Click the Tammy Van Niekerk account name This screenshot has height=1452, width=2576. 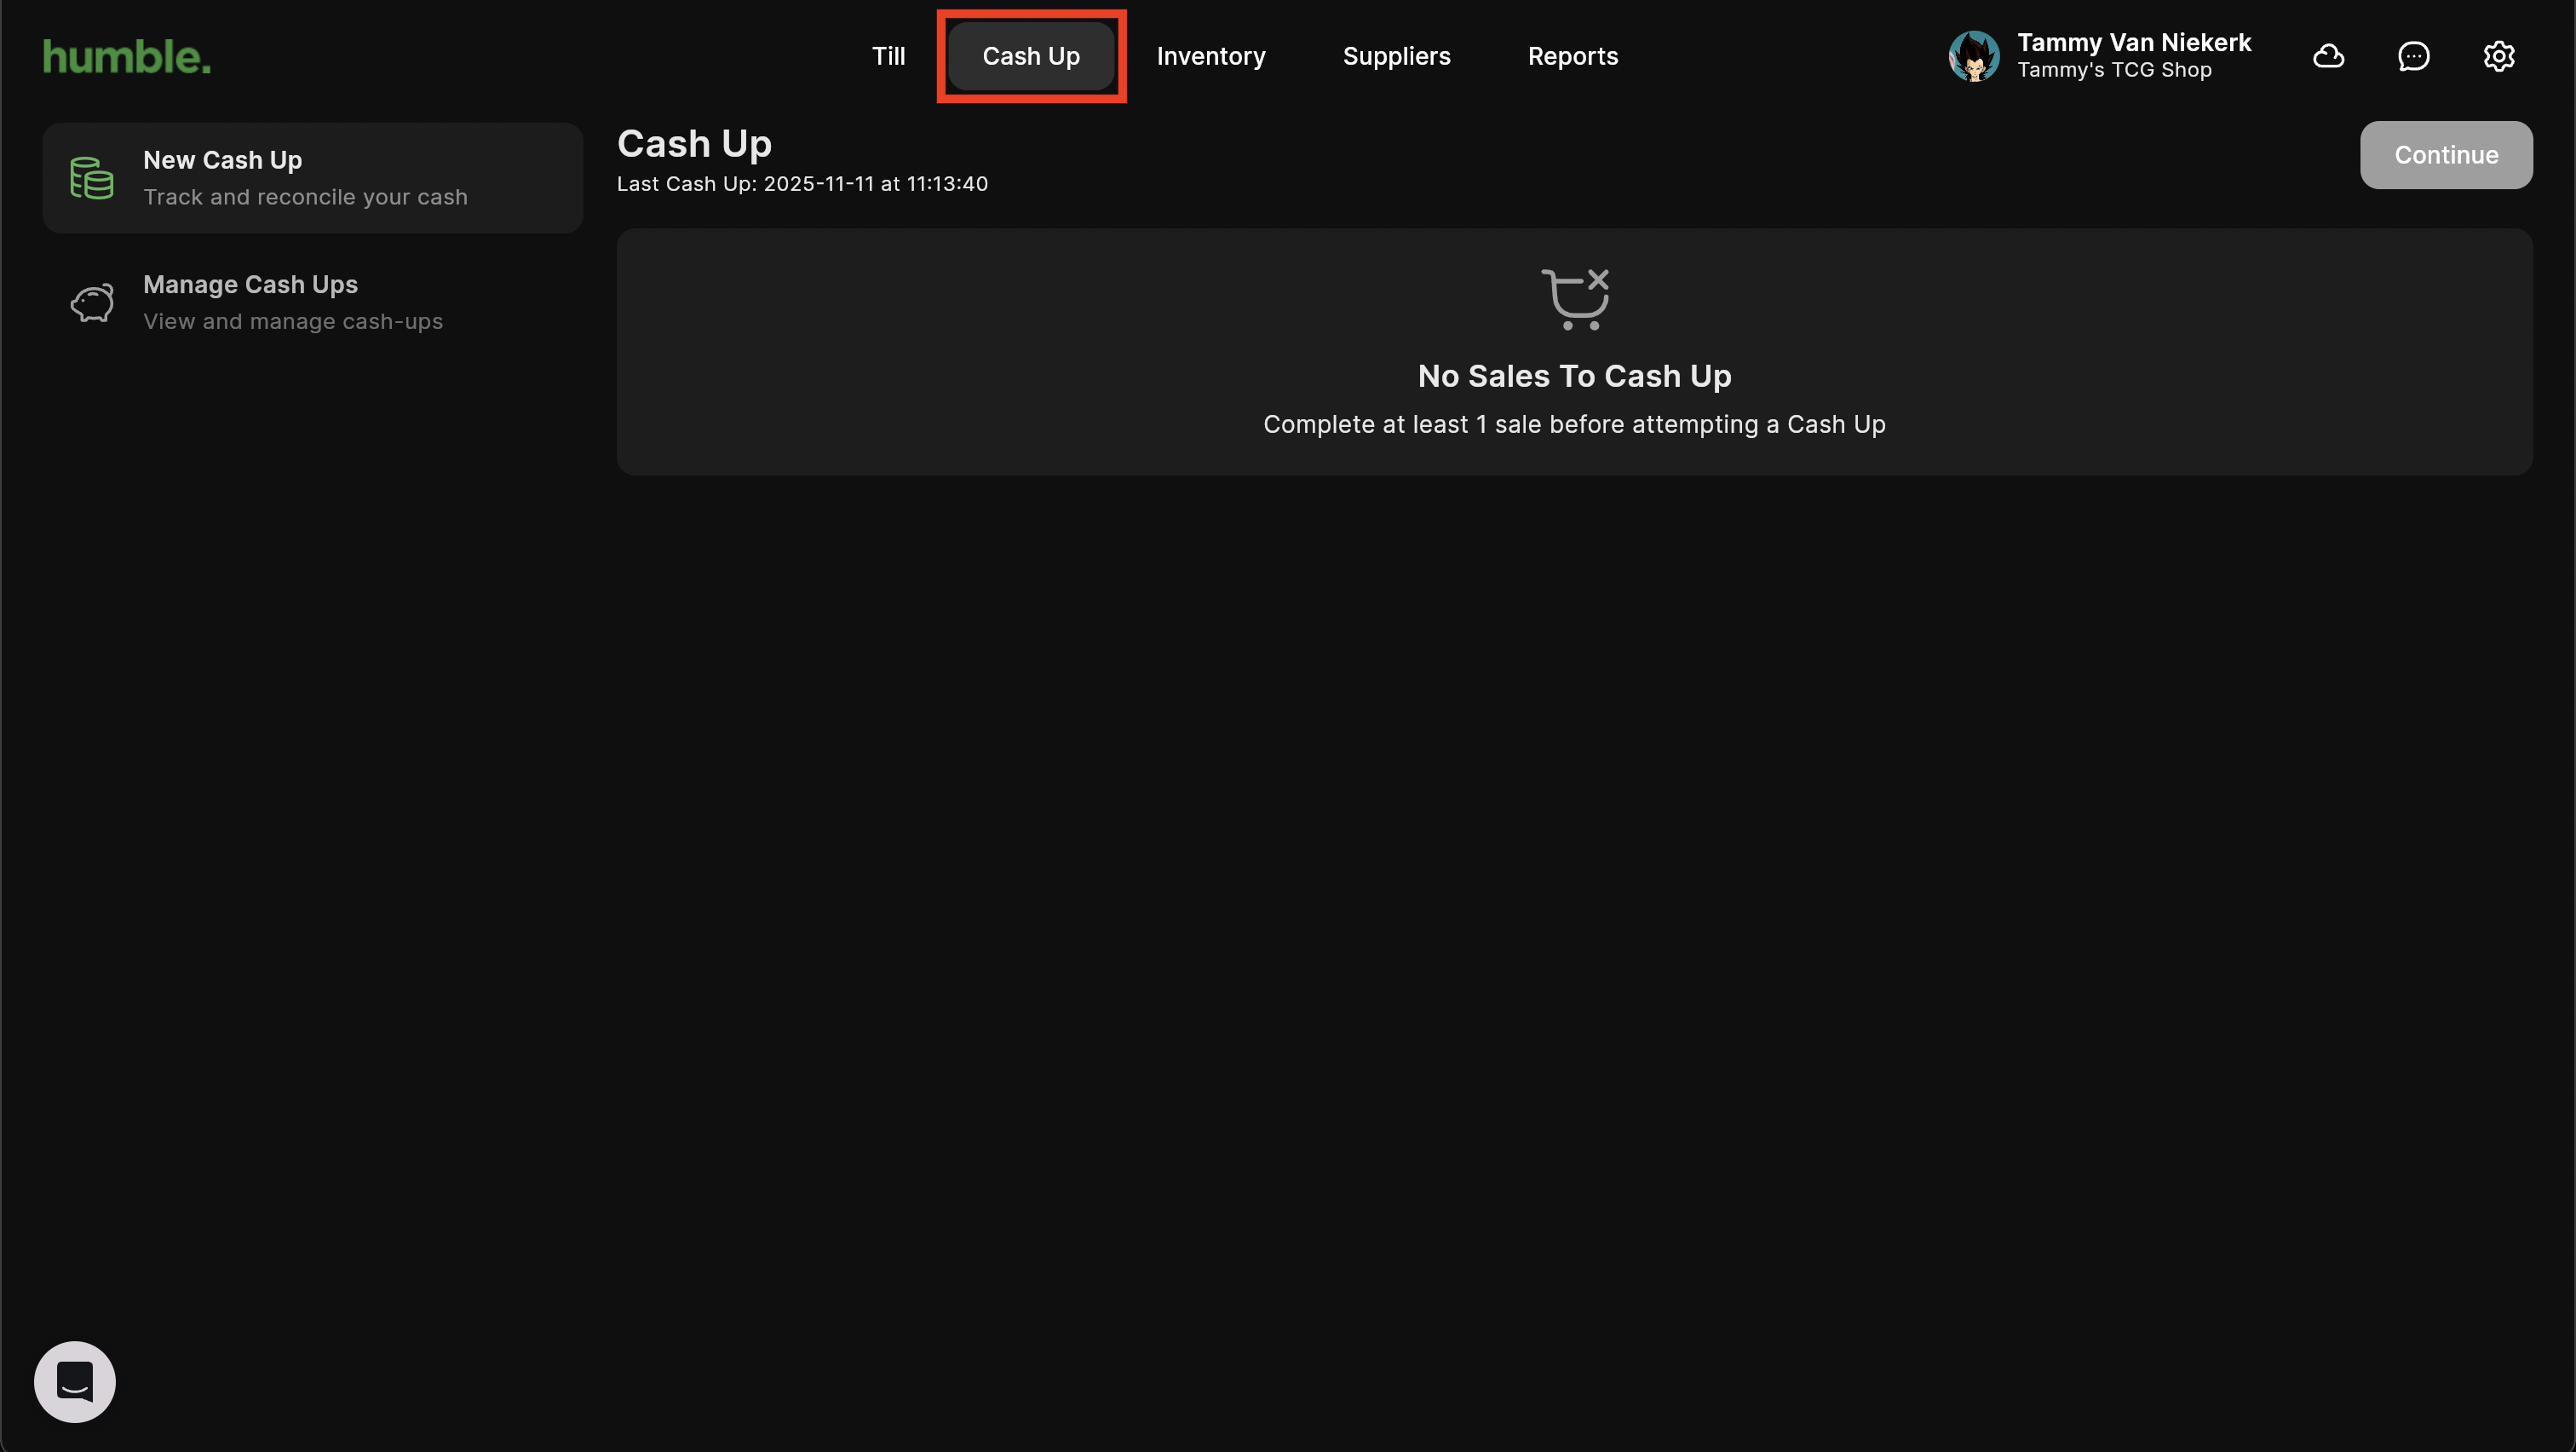[x=2133, y=42]
